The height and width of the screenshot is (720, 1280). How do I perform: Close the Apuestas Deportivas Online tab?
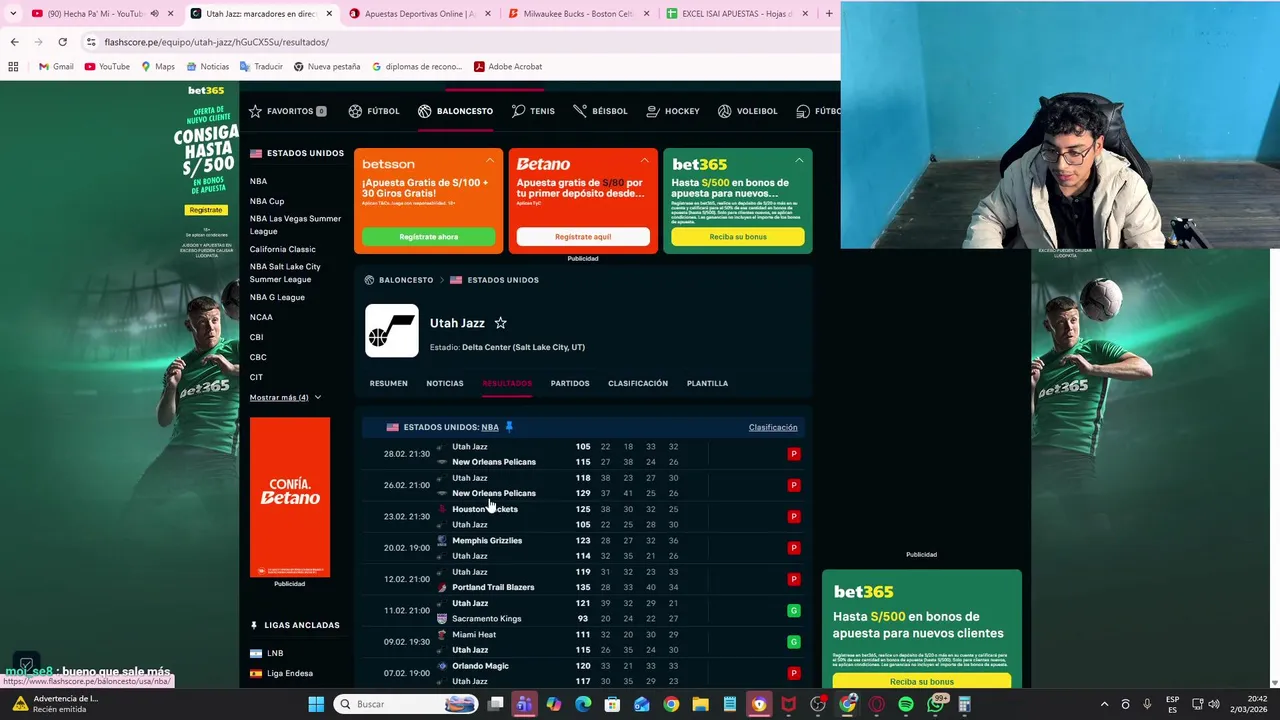click(x=487, y=14)
